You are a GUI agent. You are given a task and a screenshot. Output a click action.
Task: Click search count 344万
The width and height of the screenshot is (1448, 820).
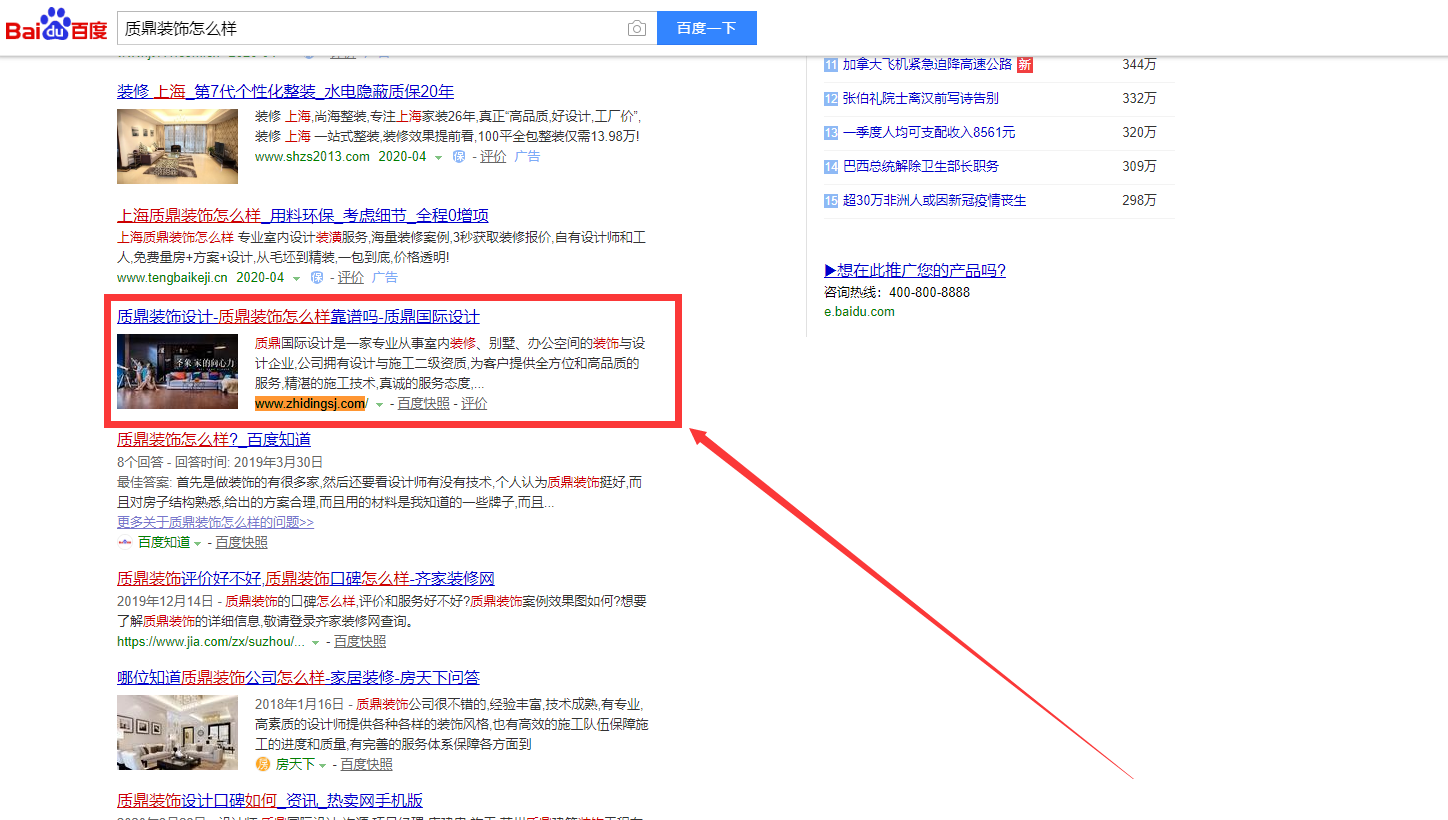click(1139, 65)
